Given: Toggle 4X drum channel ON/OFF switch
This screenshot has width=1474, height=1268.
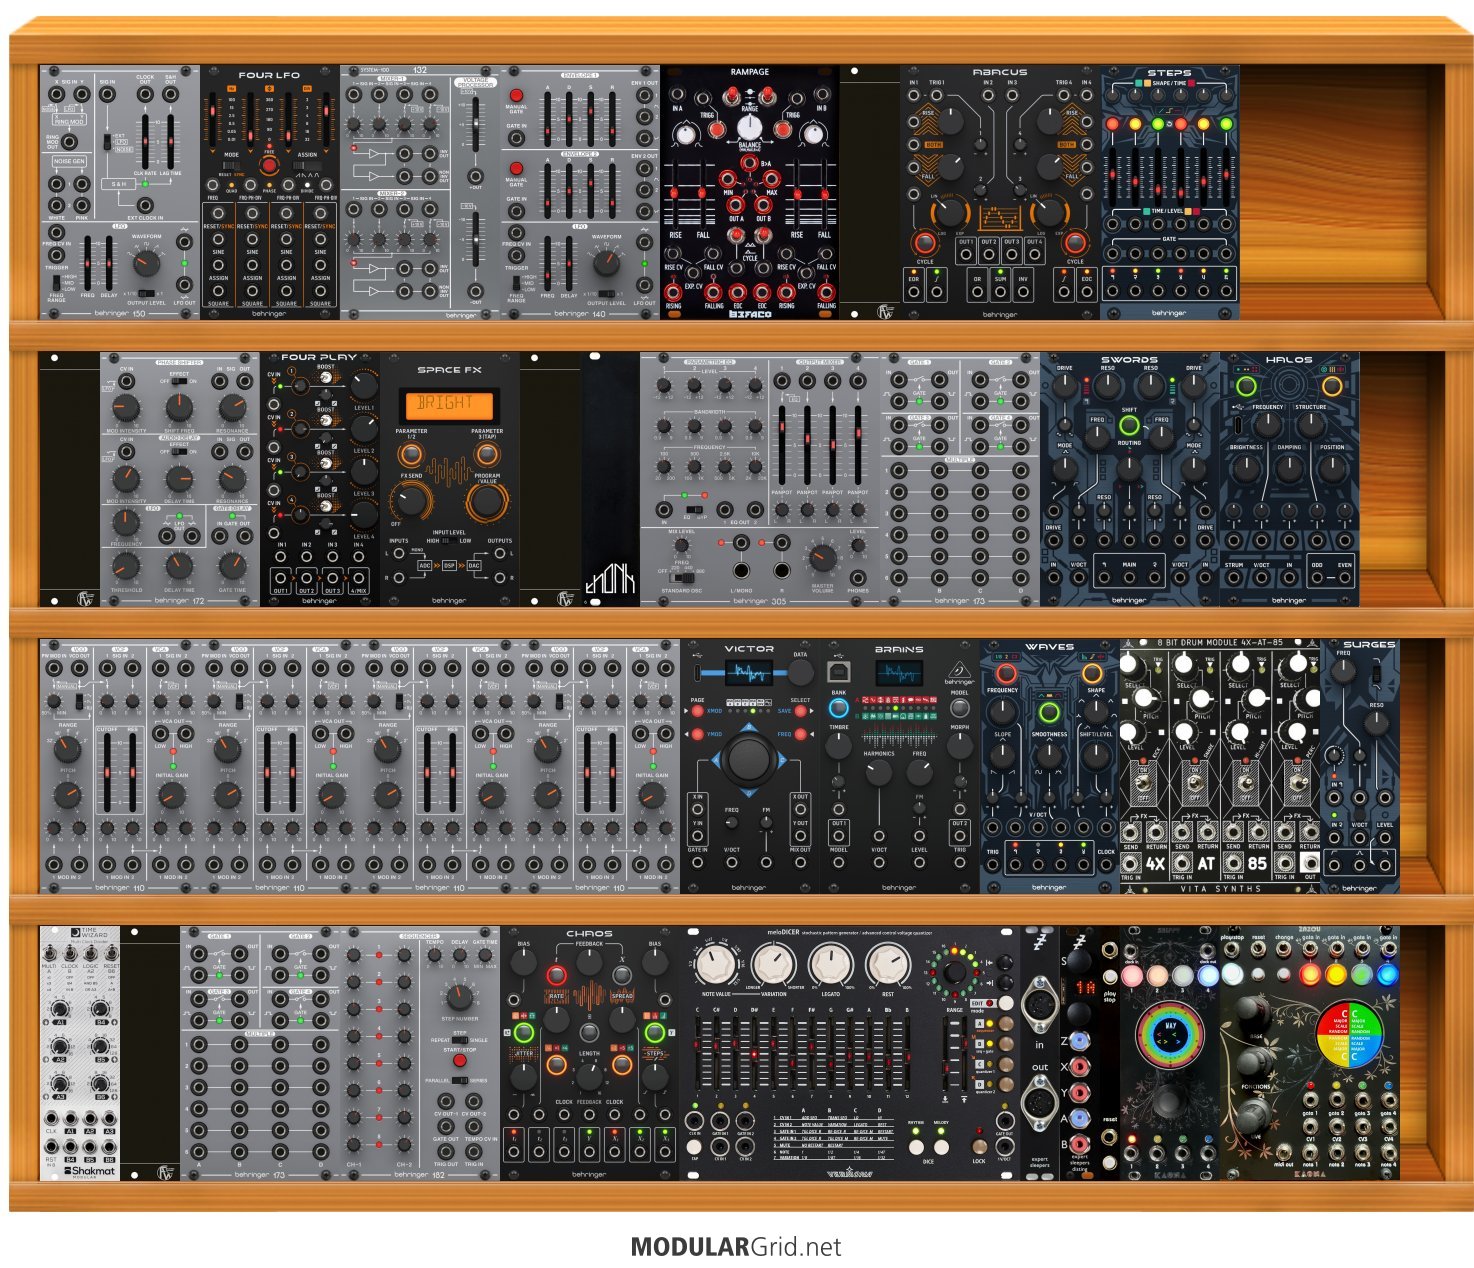Looking at the screenshot, I should pos(1142,782).
